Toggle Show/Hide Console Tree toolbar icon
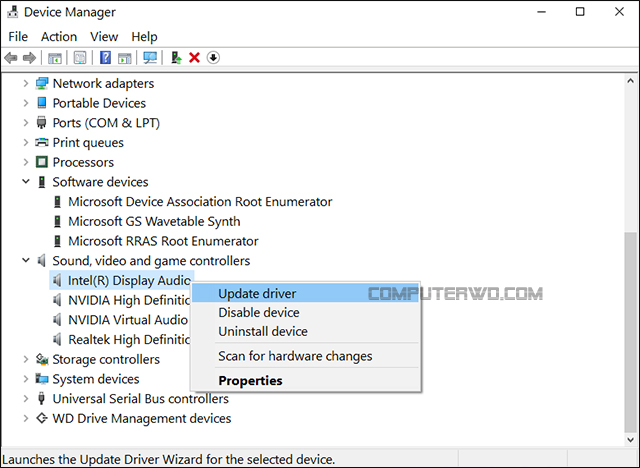Image resolution: width=640 pixels, height=468 pixels. click(55, 58)
